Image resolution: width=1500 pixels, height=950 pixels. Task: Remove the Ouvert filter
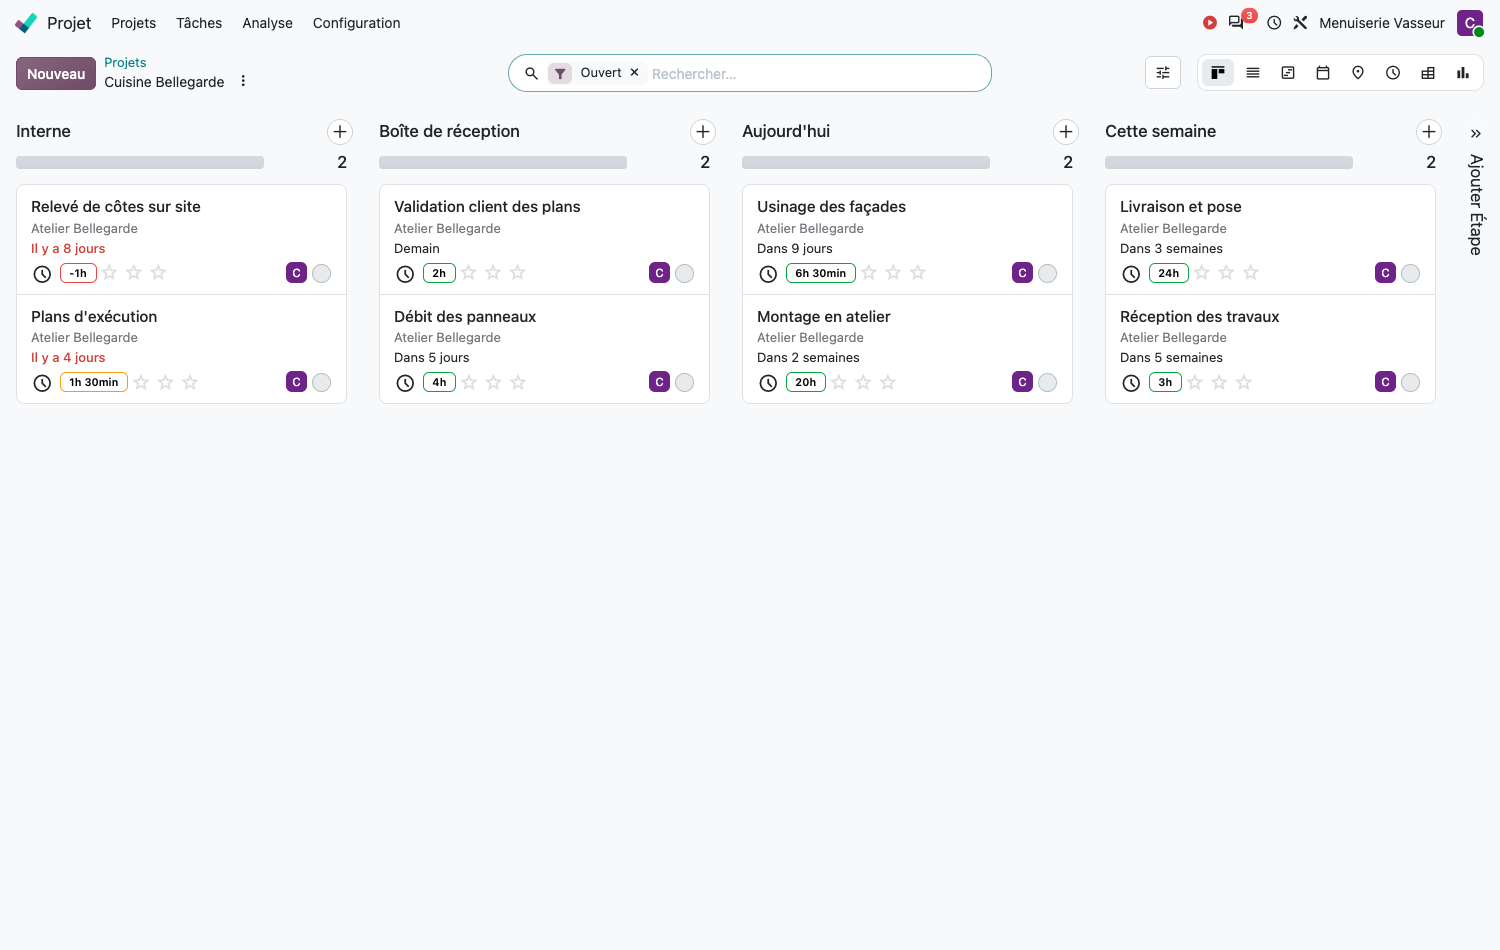634,73
